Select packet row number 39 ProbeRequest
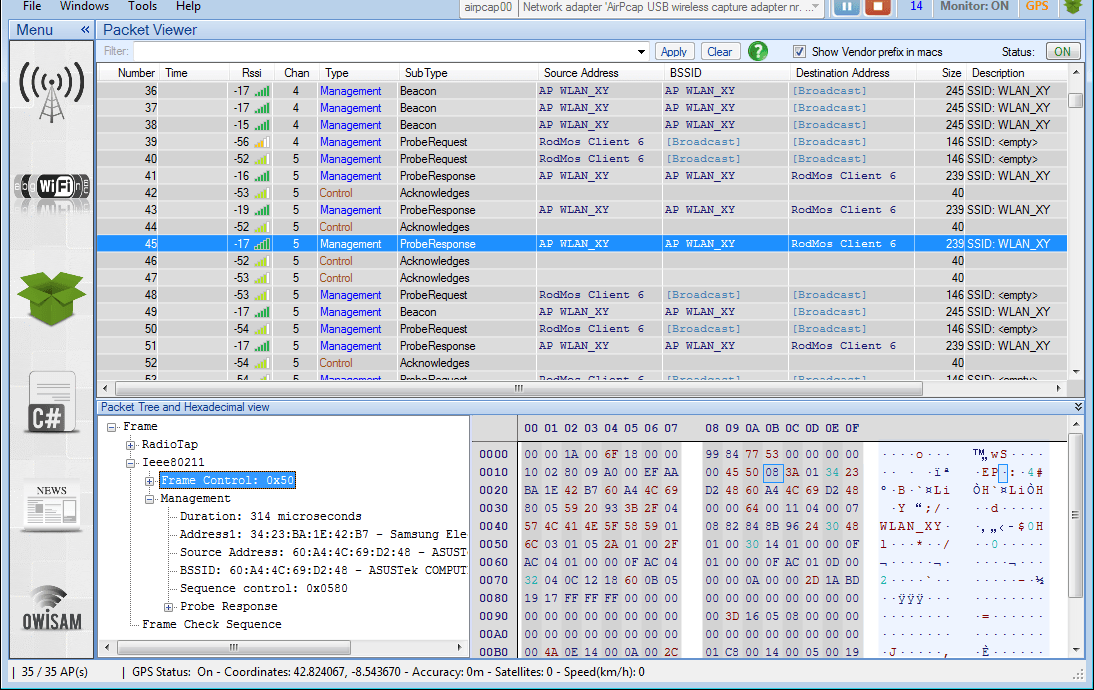1094x690 pixels. [582, 142]
